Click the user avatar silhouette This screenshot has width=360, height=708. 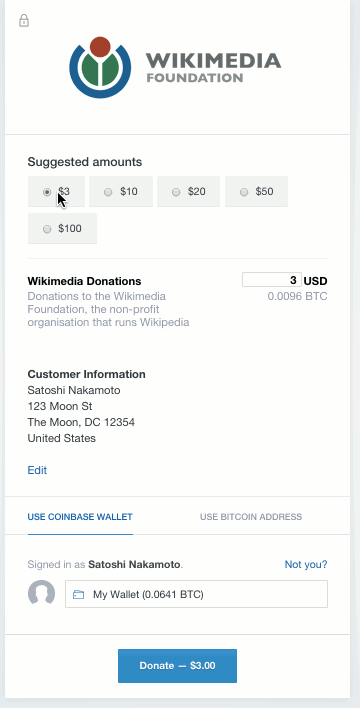tap(42, 593)
